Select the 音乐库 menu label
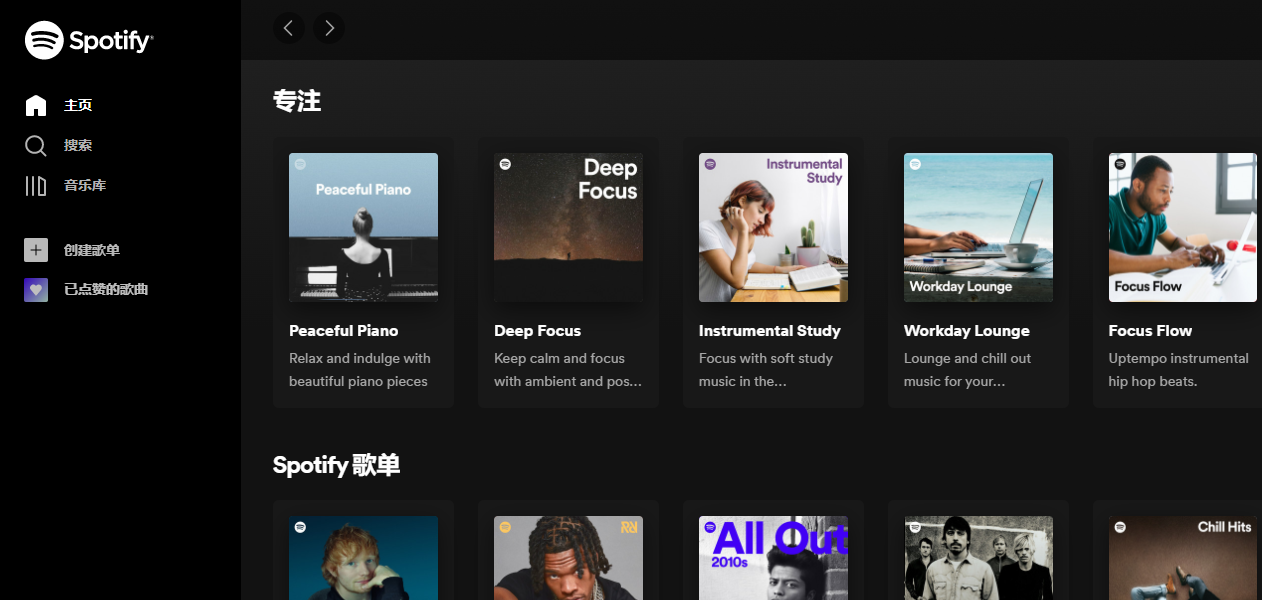The image size is (1262, 600). [85, 185]
